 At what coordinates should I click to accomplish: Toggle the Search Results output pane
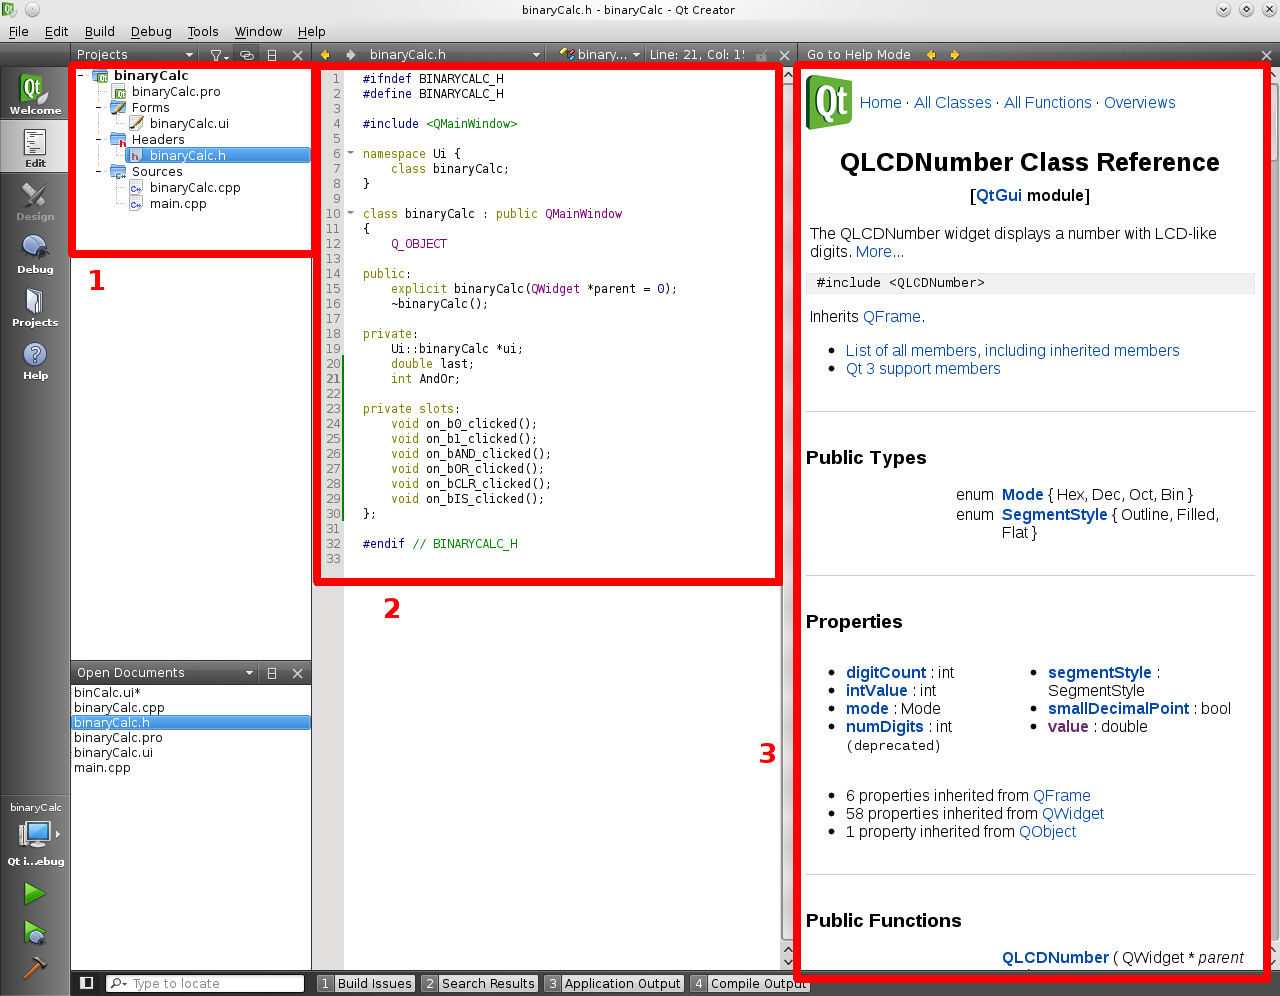tap(480, 984)
